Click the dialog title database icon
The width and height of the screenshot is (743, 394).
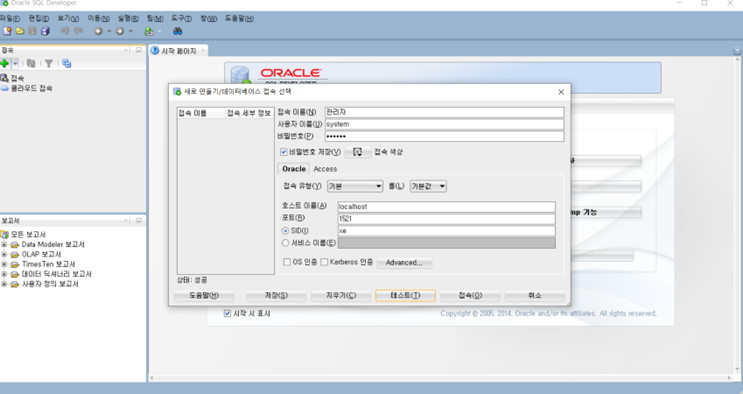tap(177, 92)
